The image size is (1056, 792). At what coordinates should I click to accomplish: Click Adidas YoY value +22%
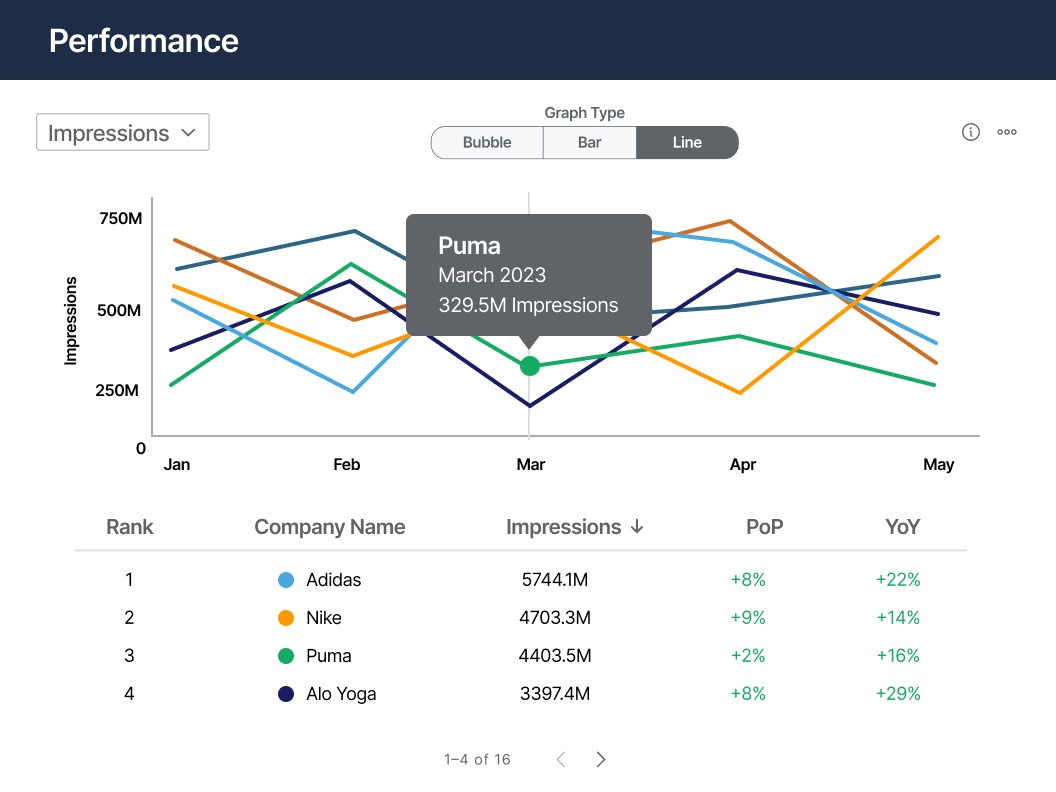click(x=898, y=580)
